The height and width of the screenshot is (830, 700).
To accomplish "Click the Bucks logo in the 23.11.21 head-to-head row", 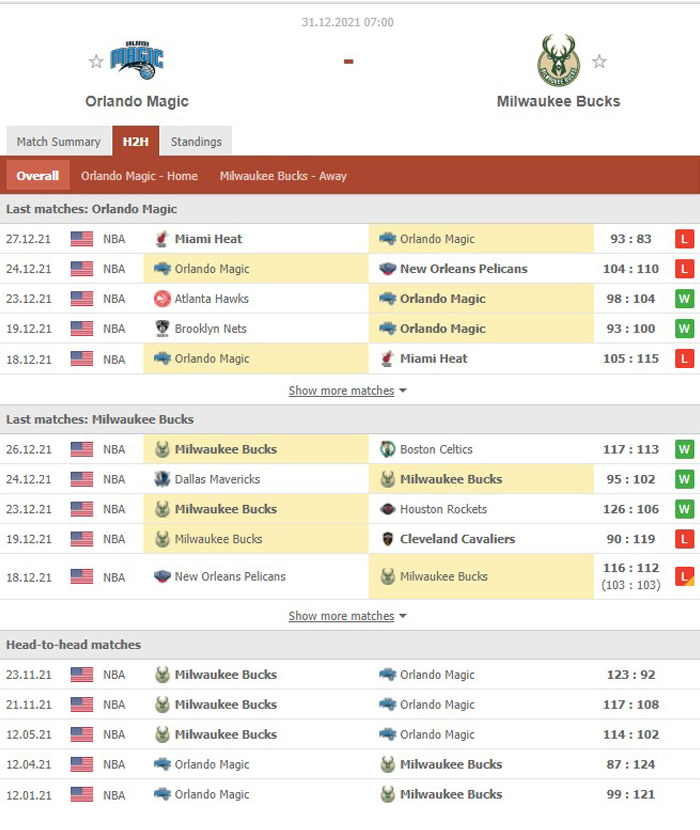I will 162,674.
